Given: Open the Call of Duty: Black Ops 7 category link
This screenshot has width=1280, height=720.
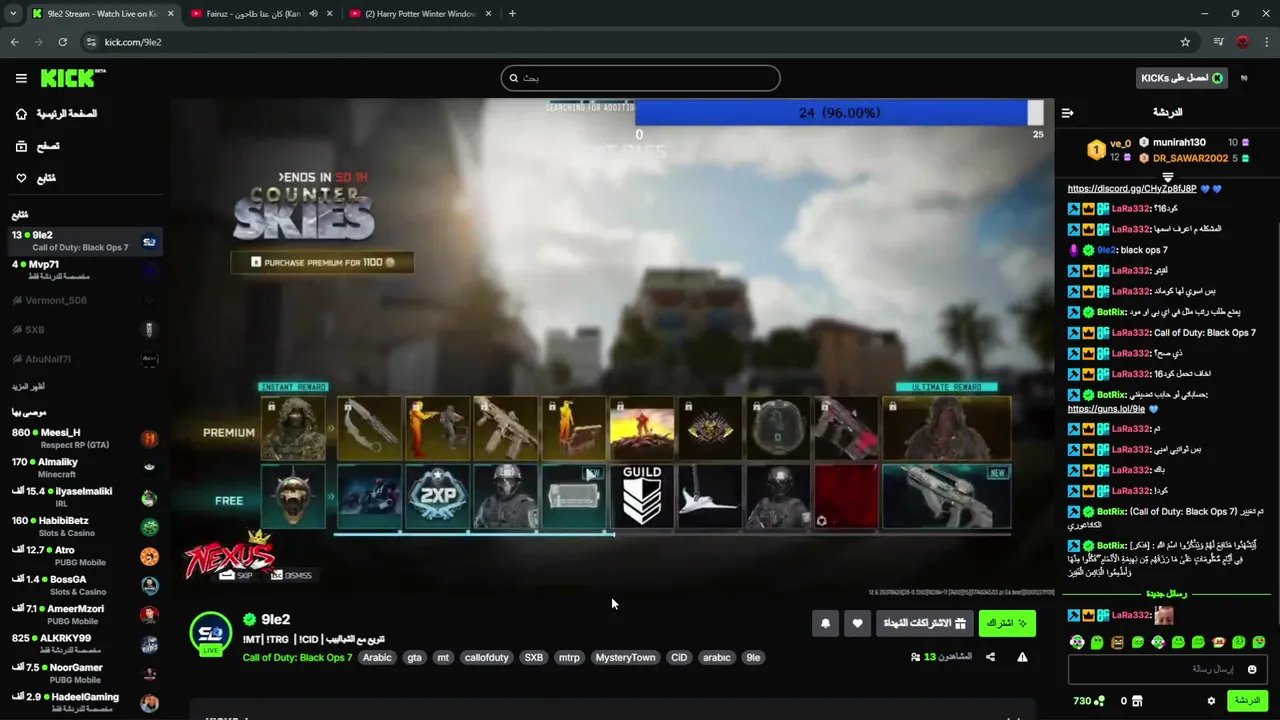Looking at the screenshot, I should click(x=297, y=657).
